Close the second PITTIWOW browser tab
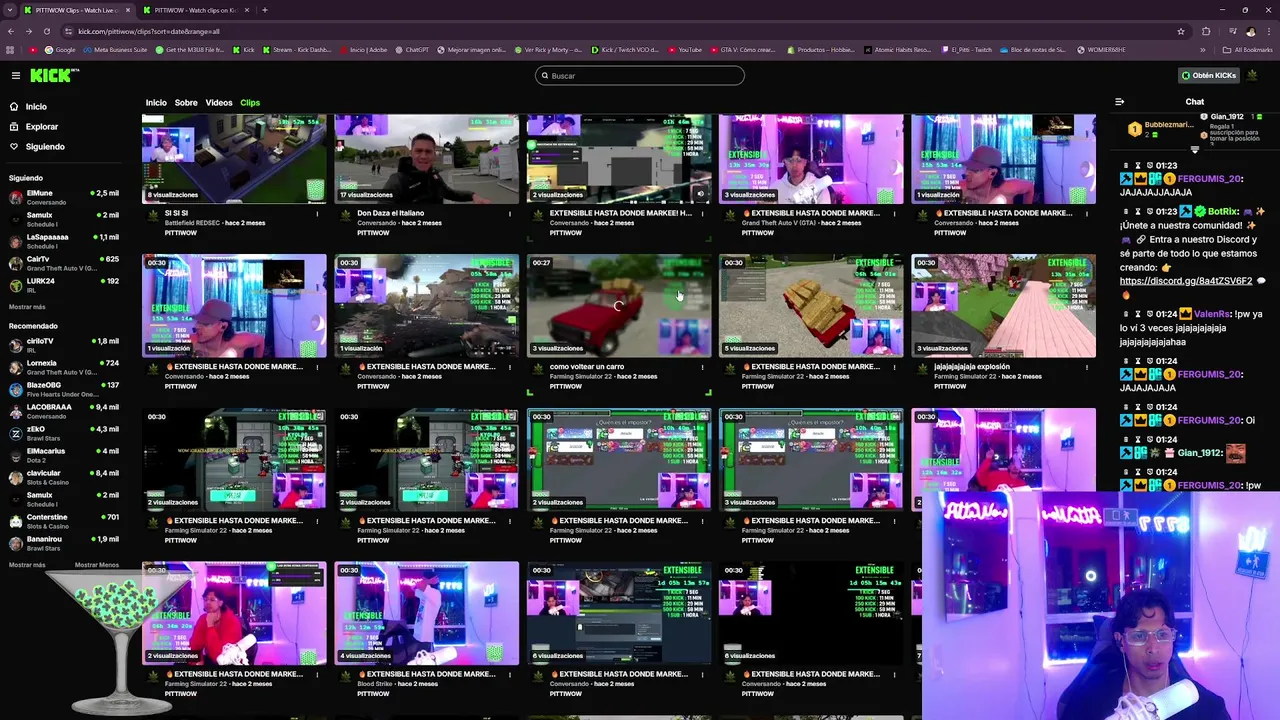Screen dimensions: 1280x720 [247, 10]
